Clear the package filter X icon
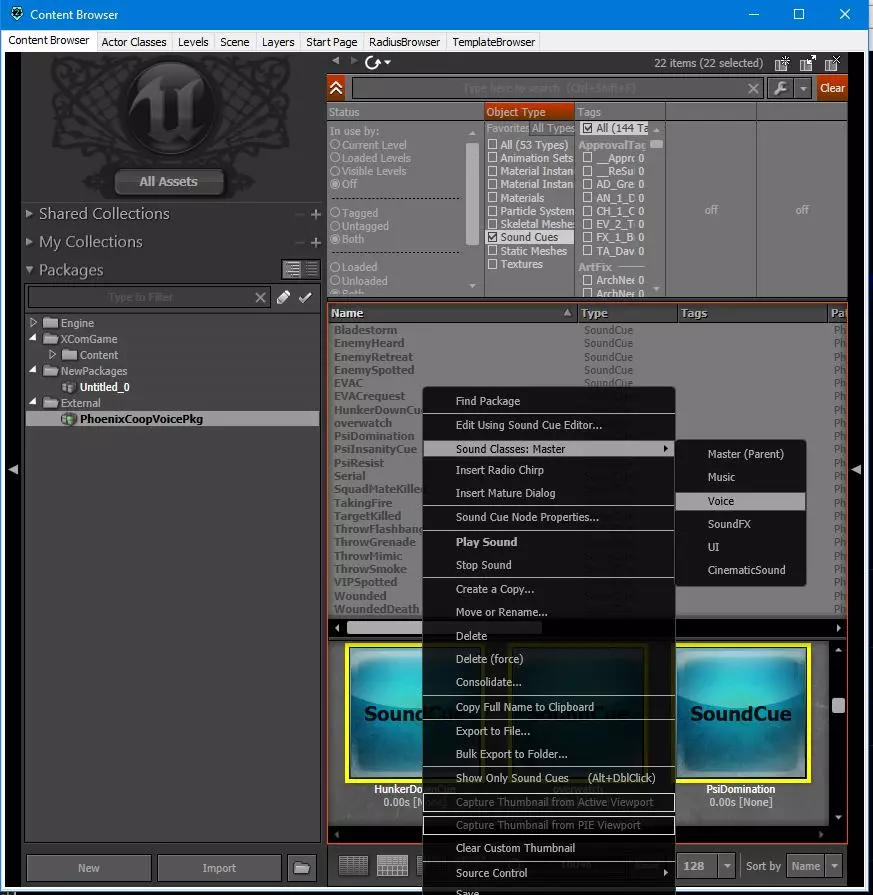873x895 pixels. pos(260,297)
